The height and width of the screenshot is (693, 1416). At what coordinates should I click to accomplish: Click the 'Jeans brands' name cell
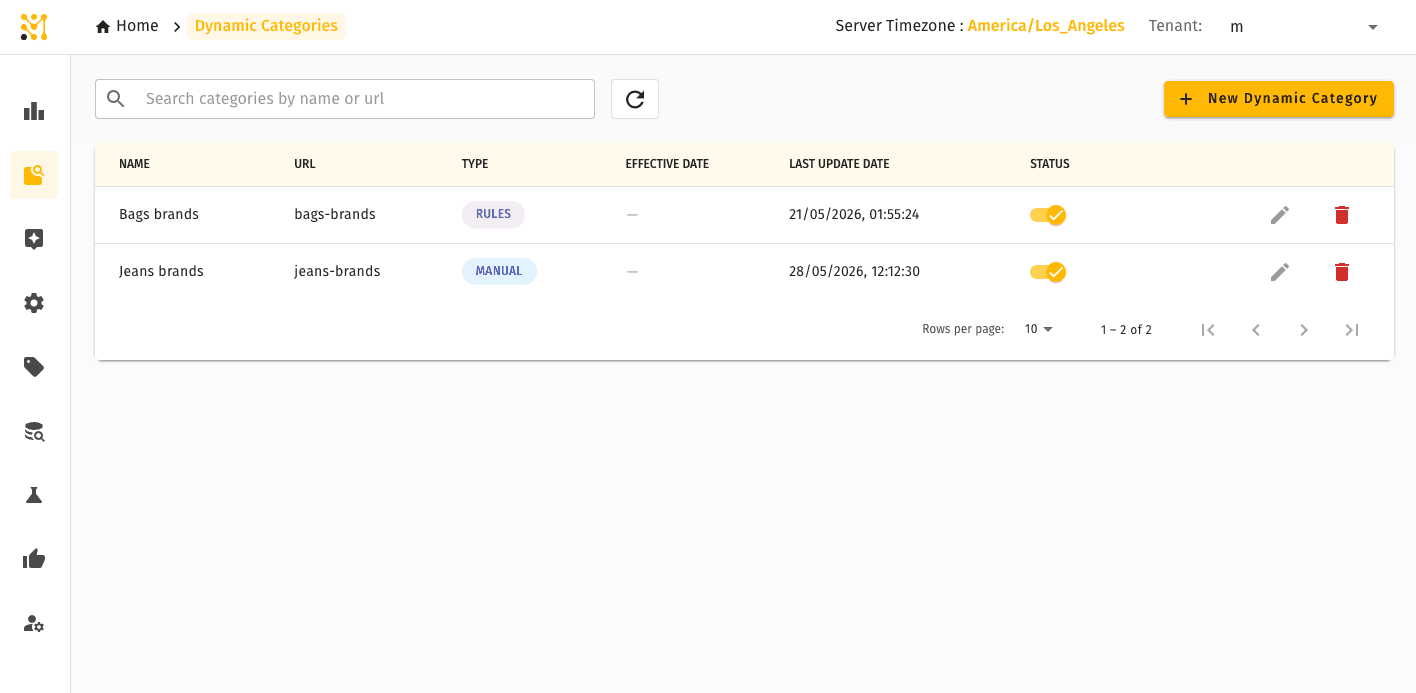pos(161,271)
